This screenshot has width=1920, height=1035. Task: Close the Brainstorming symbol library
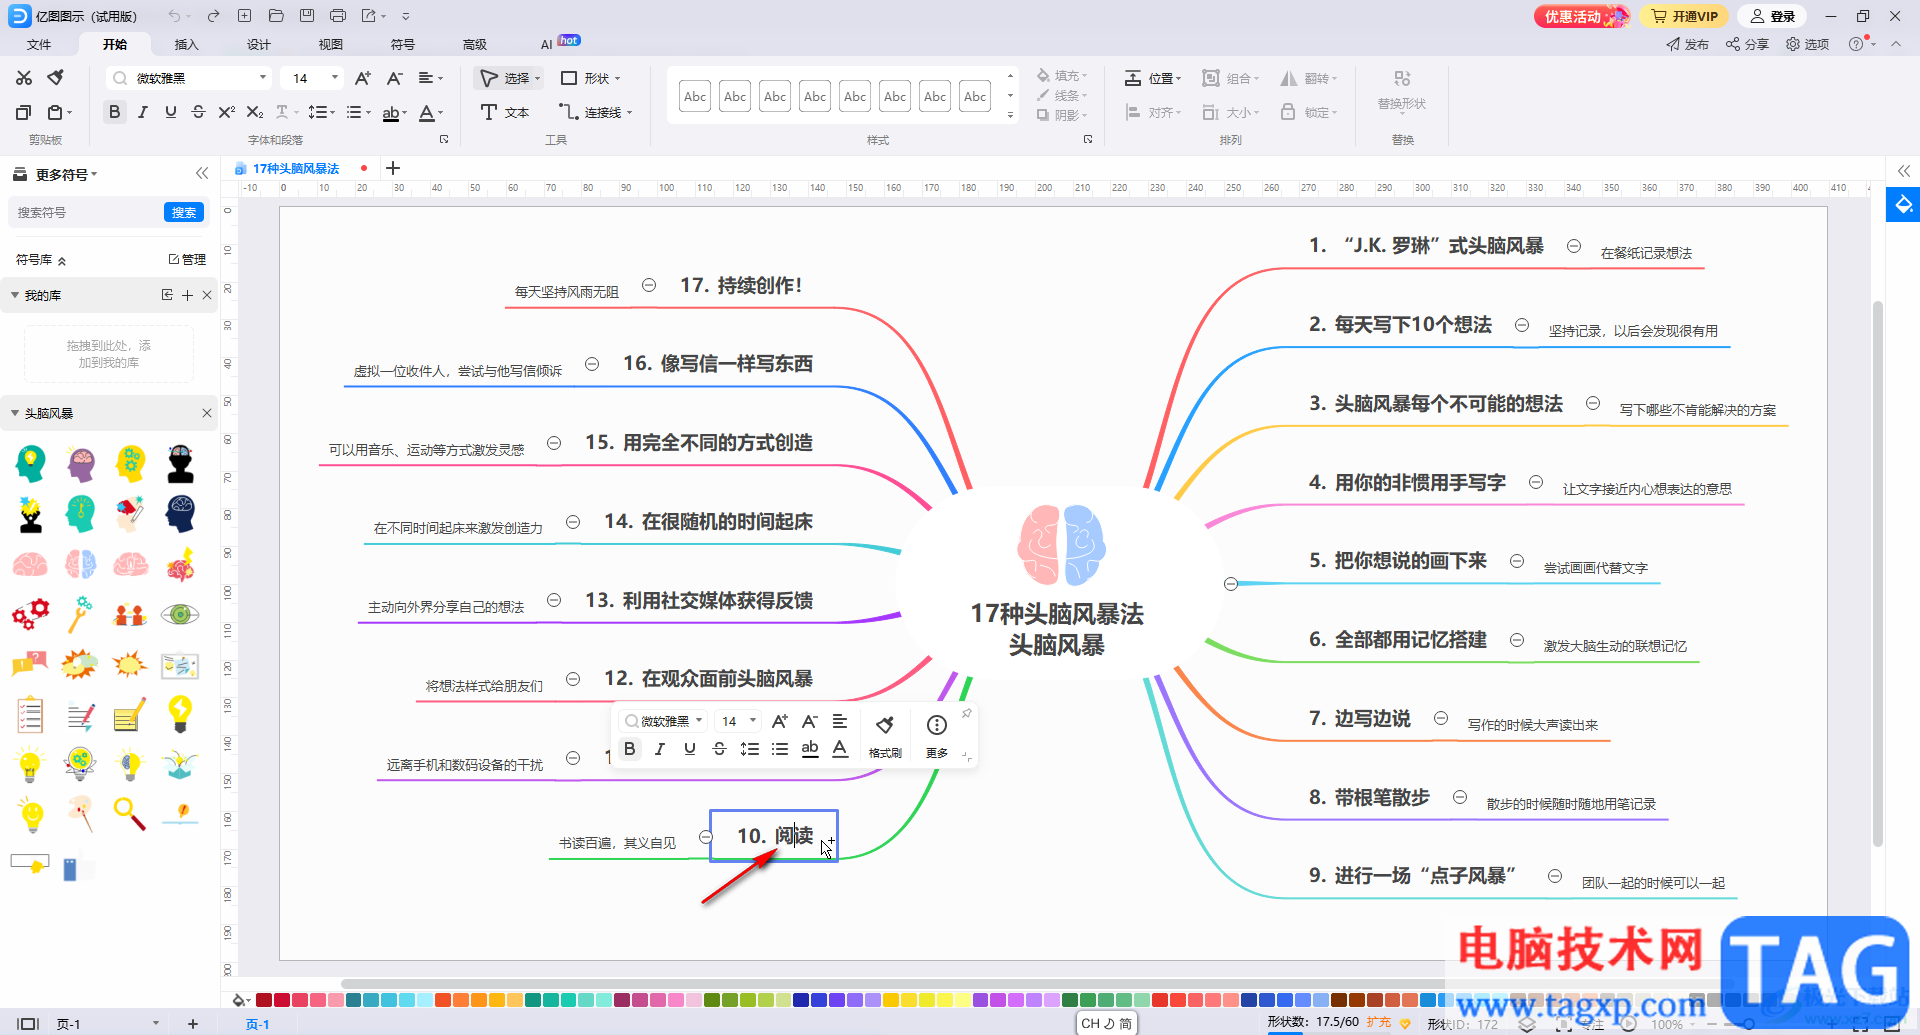pos(207,413)
